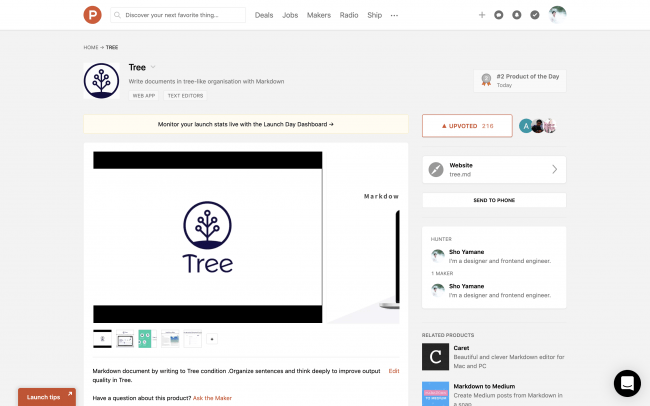Screen dimensions: 650x406
Task: Click the Caret "C" product icon
Action: point(435,357)
